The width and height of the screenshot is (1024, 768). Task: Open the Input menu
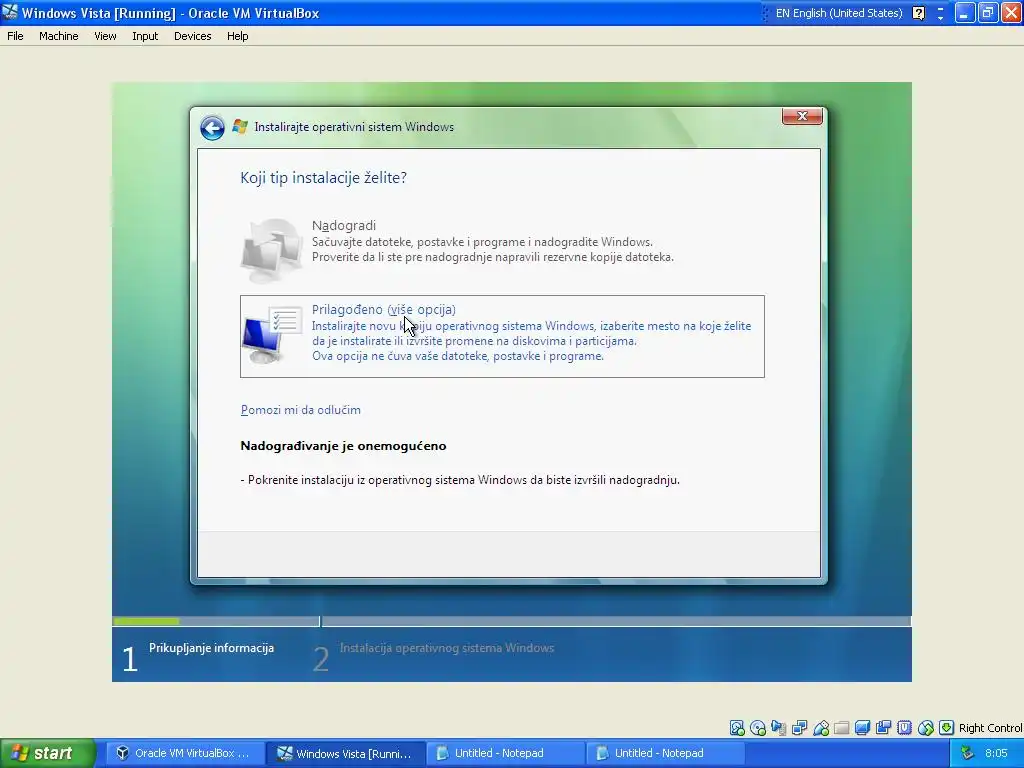pyautogui.click(x=145, y=36)
